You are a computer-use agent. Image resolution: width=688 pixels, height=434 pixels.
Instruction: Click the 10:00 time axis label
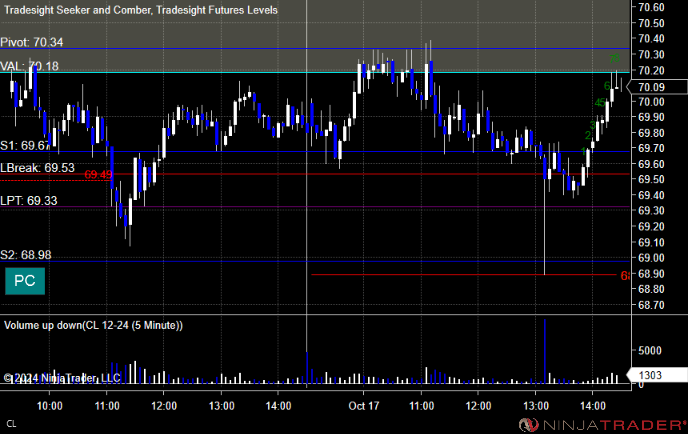pyautogui.click(x=50, y=406)
